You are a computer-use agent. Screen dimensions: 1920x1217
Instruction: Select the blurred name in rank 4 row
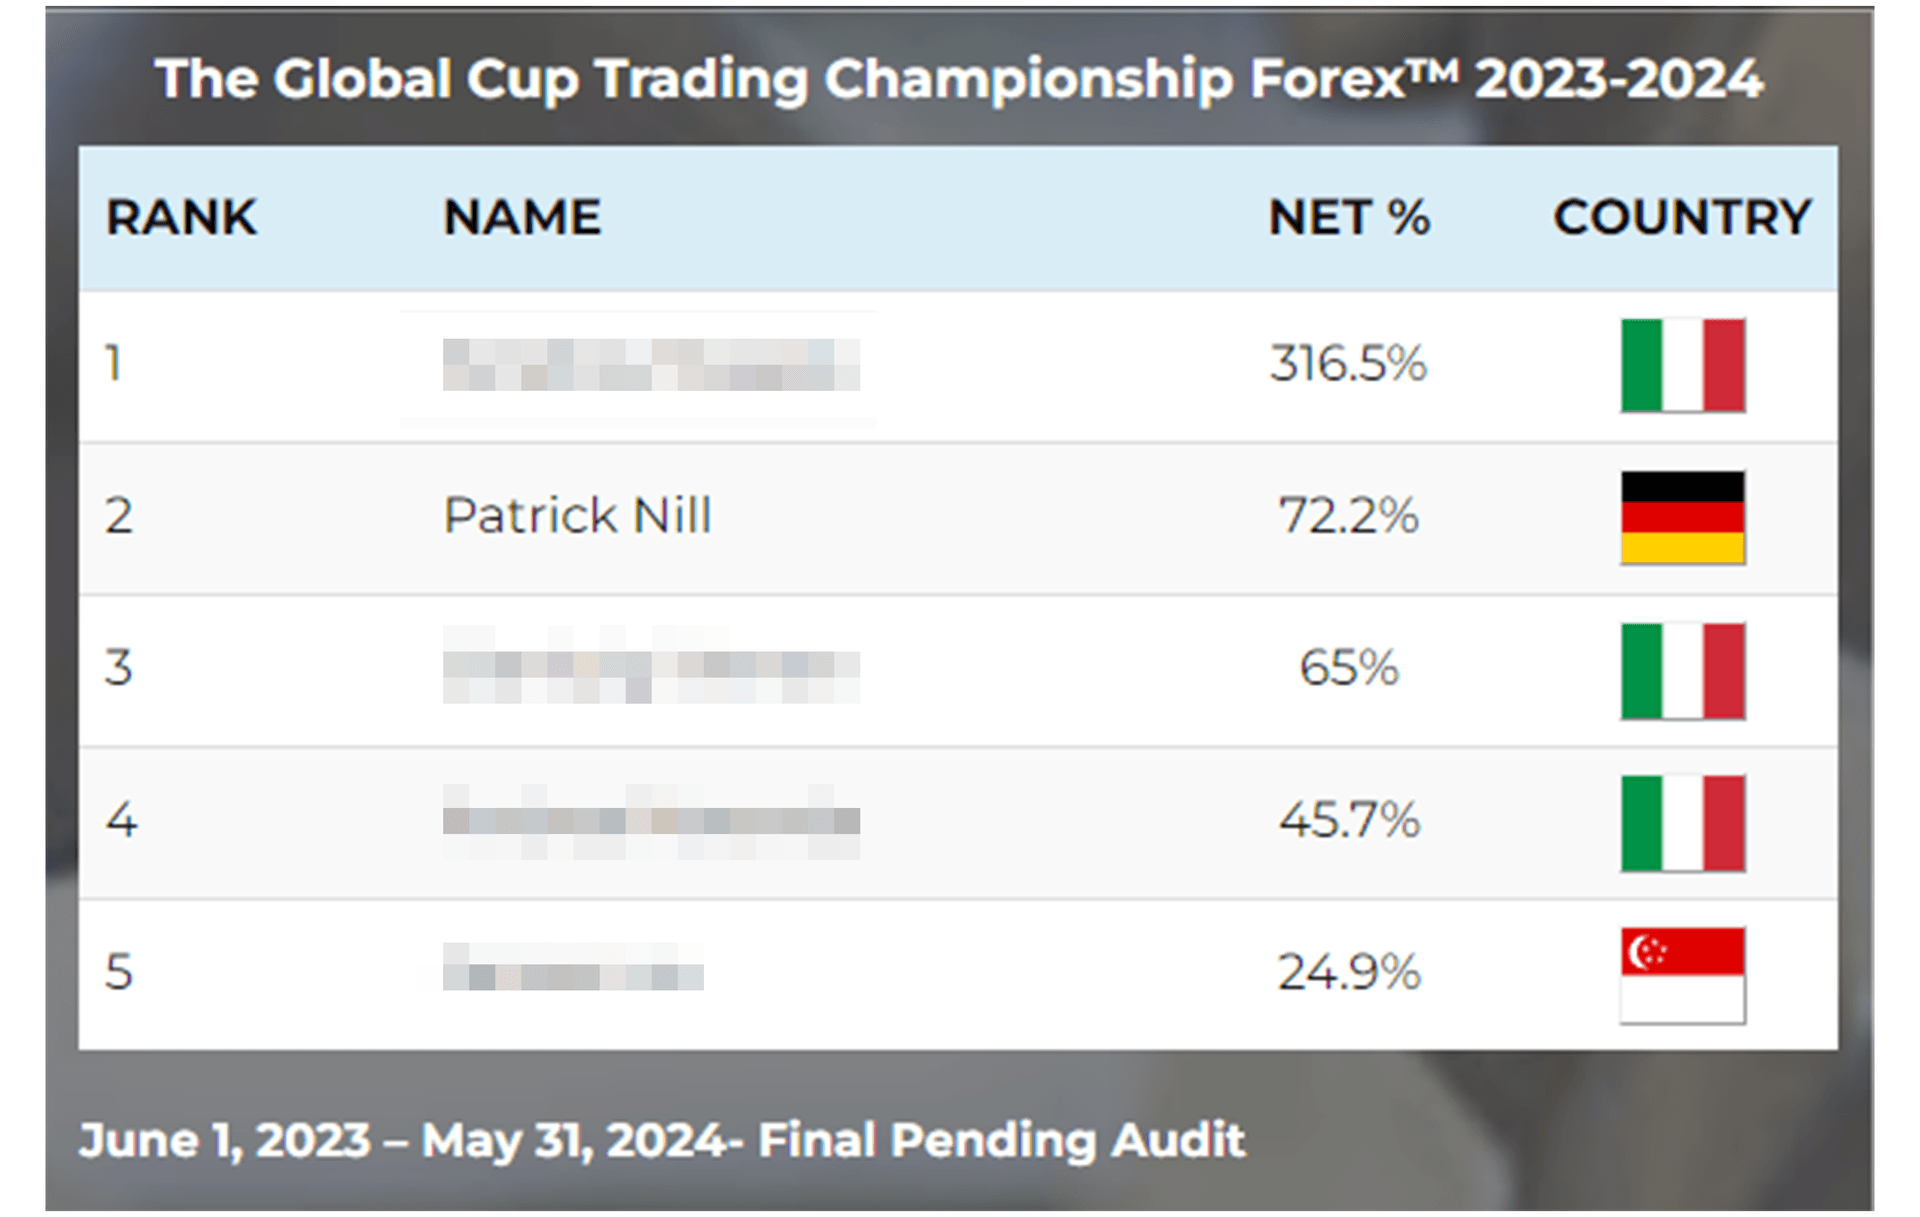coord(651,821)
